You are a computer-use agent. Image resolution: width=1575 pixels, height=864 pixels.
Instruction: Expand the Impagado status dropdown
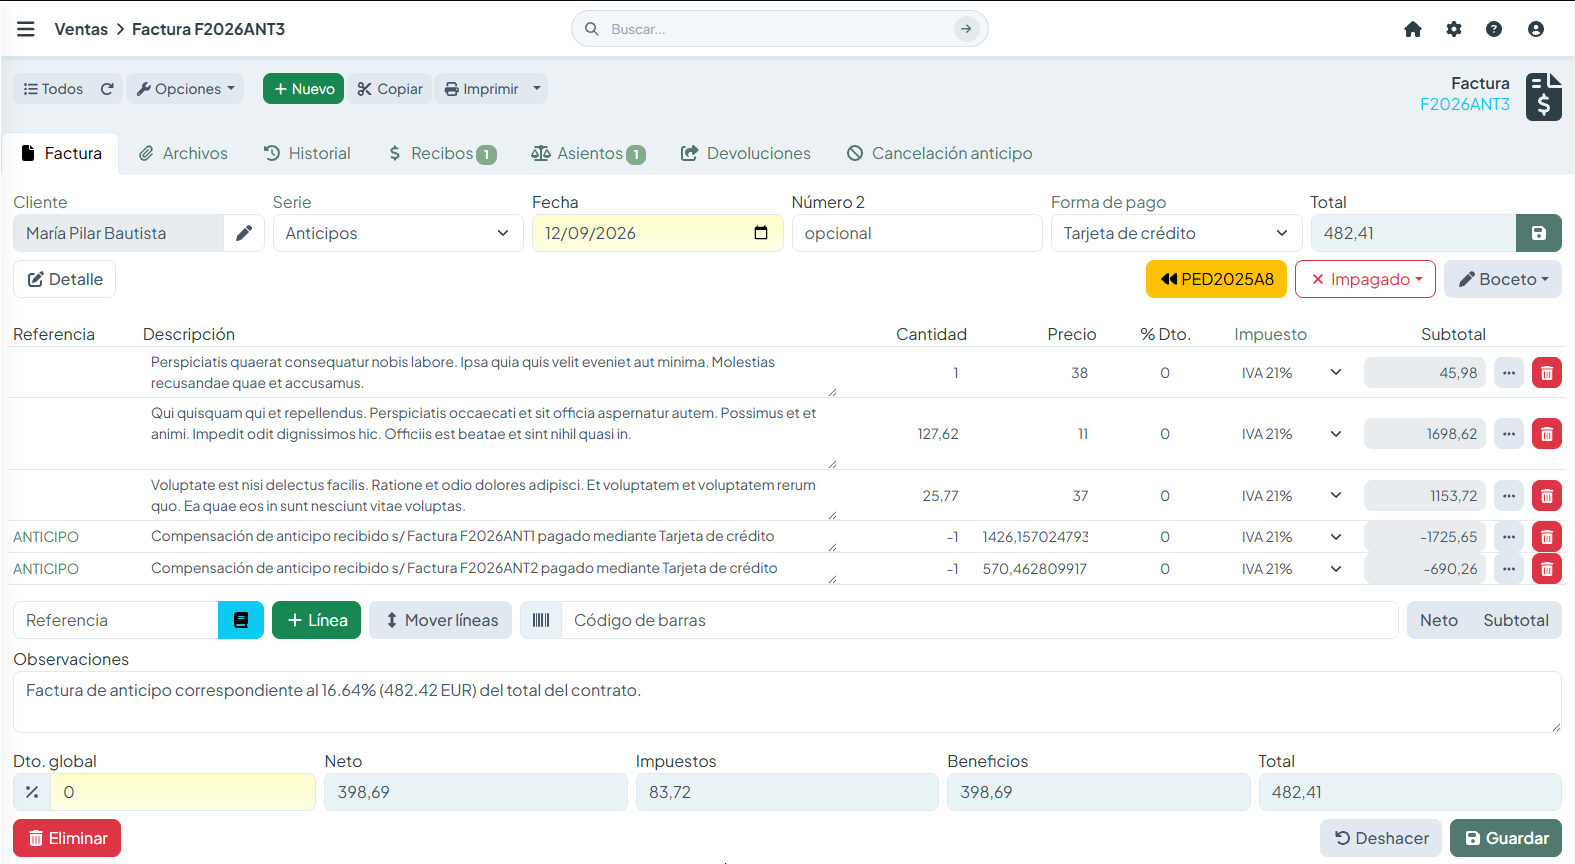click(x=1365, y=279)
